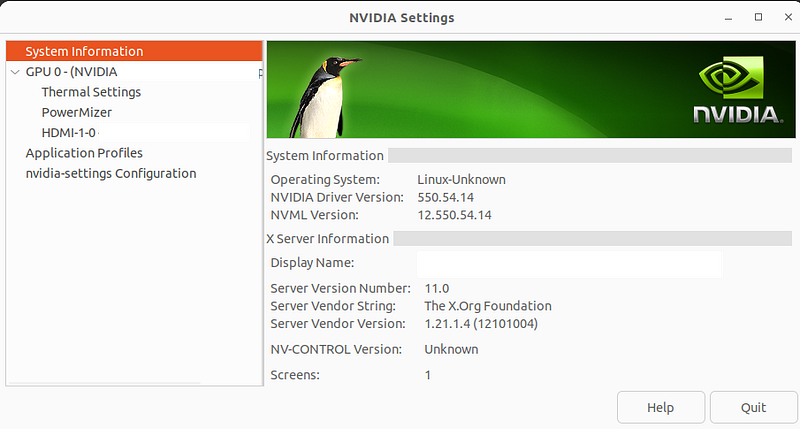Click the Server Vendor String label
Image resolution: width=800 pixels, height=429 pixels.
pos(333,306)
